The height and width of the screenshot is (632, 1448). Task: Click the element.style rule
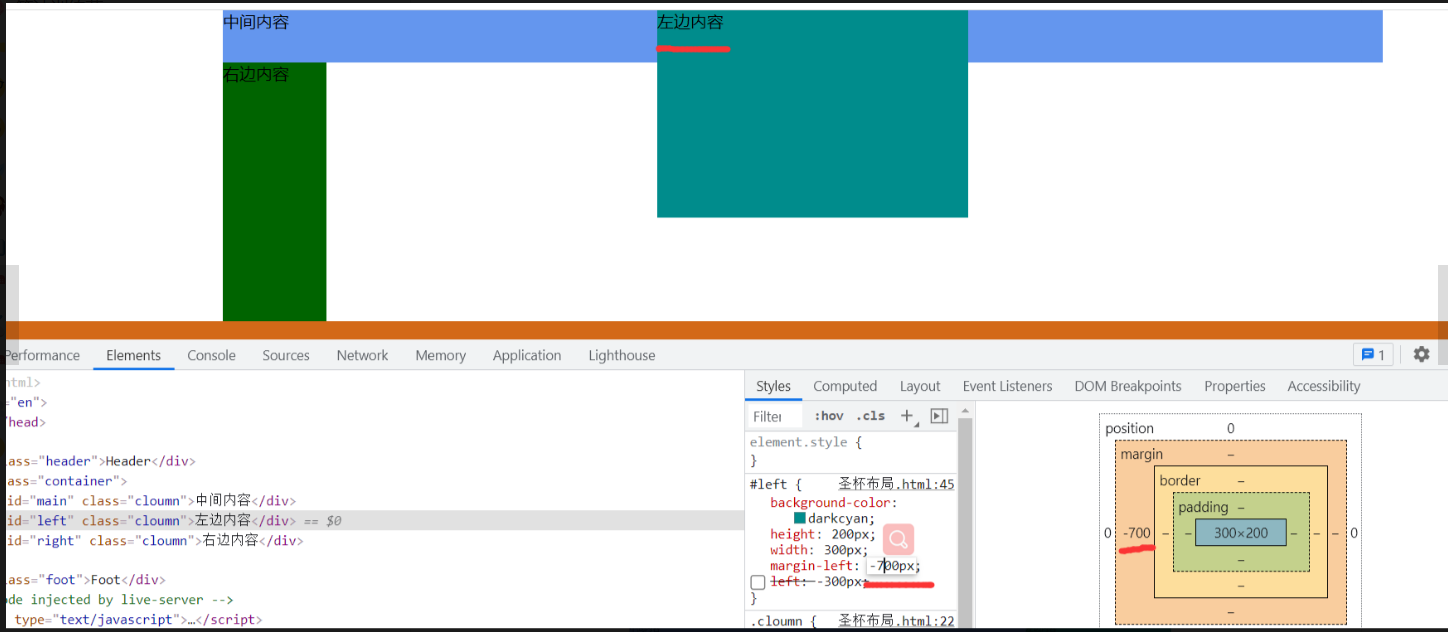pos(799,442)
